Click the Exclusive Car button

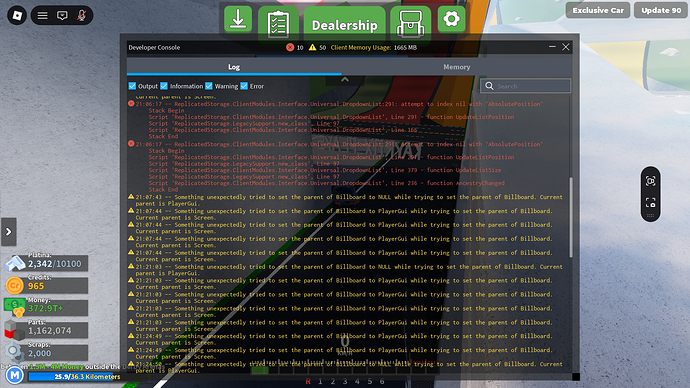click(598, 10)
